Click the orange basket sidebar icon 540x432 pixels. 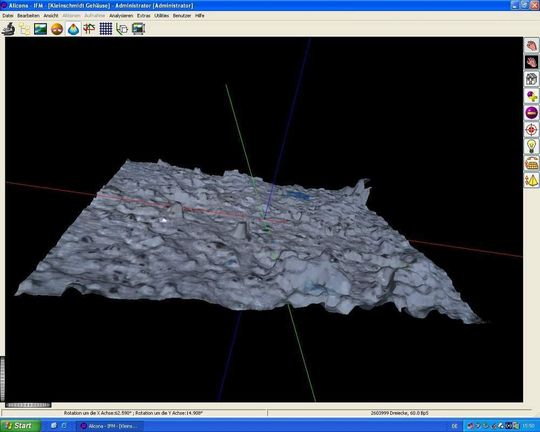tap(531, 163)
